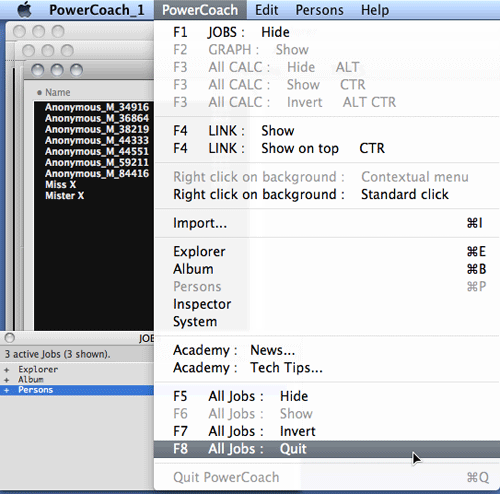Expand the Album job tree item
The width and height of the screenshot is (500, 494).
(x=7, y=380)
